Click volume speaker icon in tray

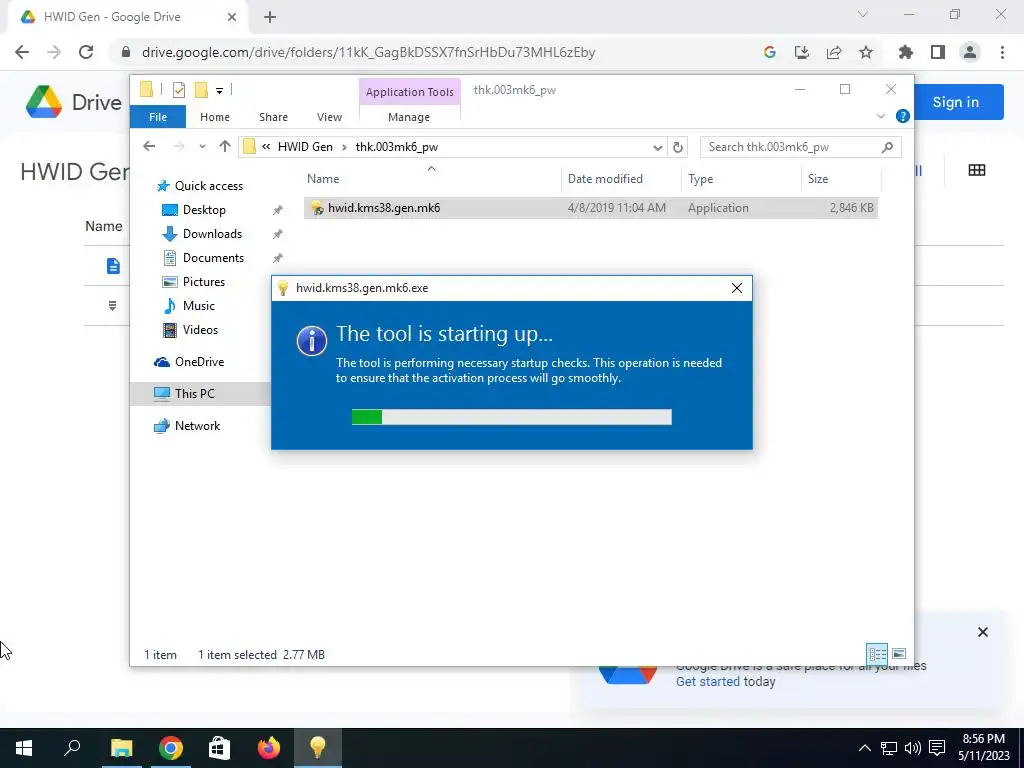(x=913, y=748)
